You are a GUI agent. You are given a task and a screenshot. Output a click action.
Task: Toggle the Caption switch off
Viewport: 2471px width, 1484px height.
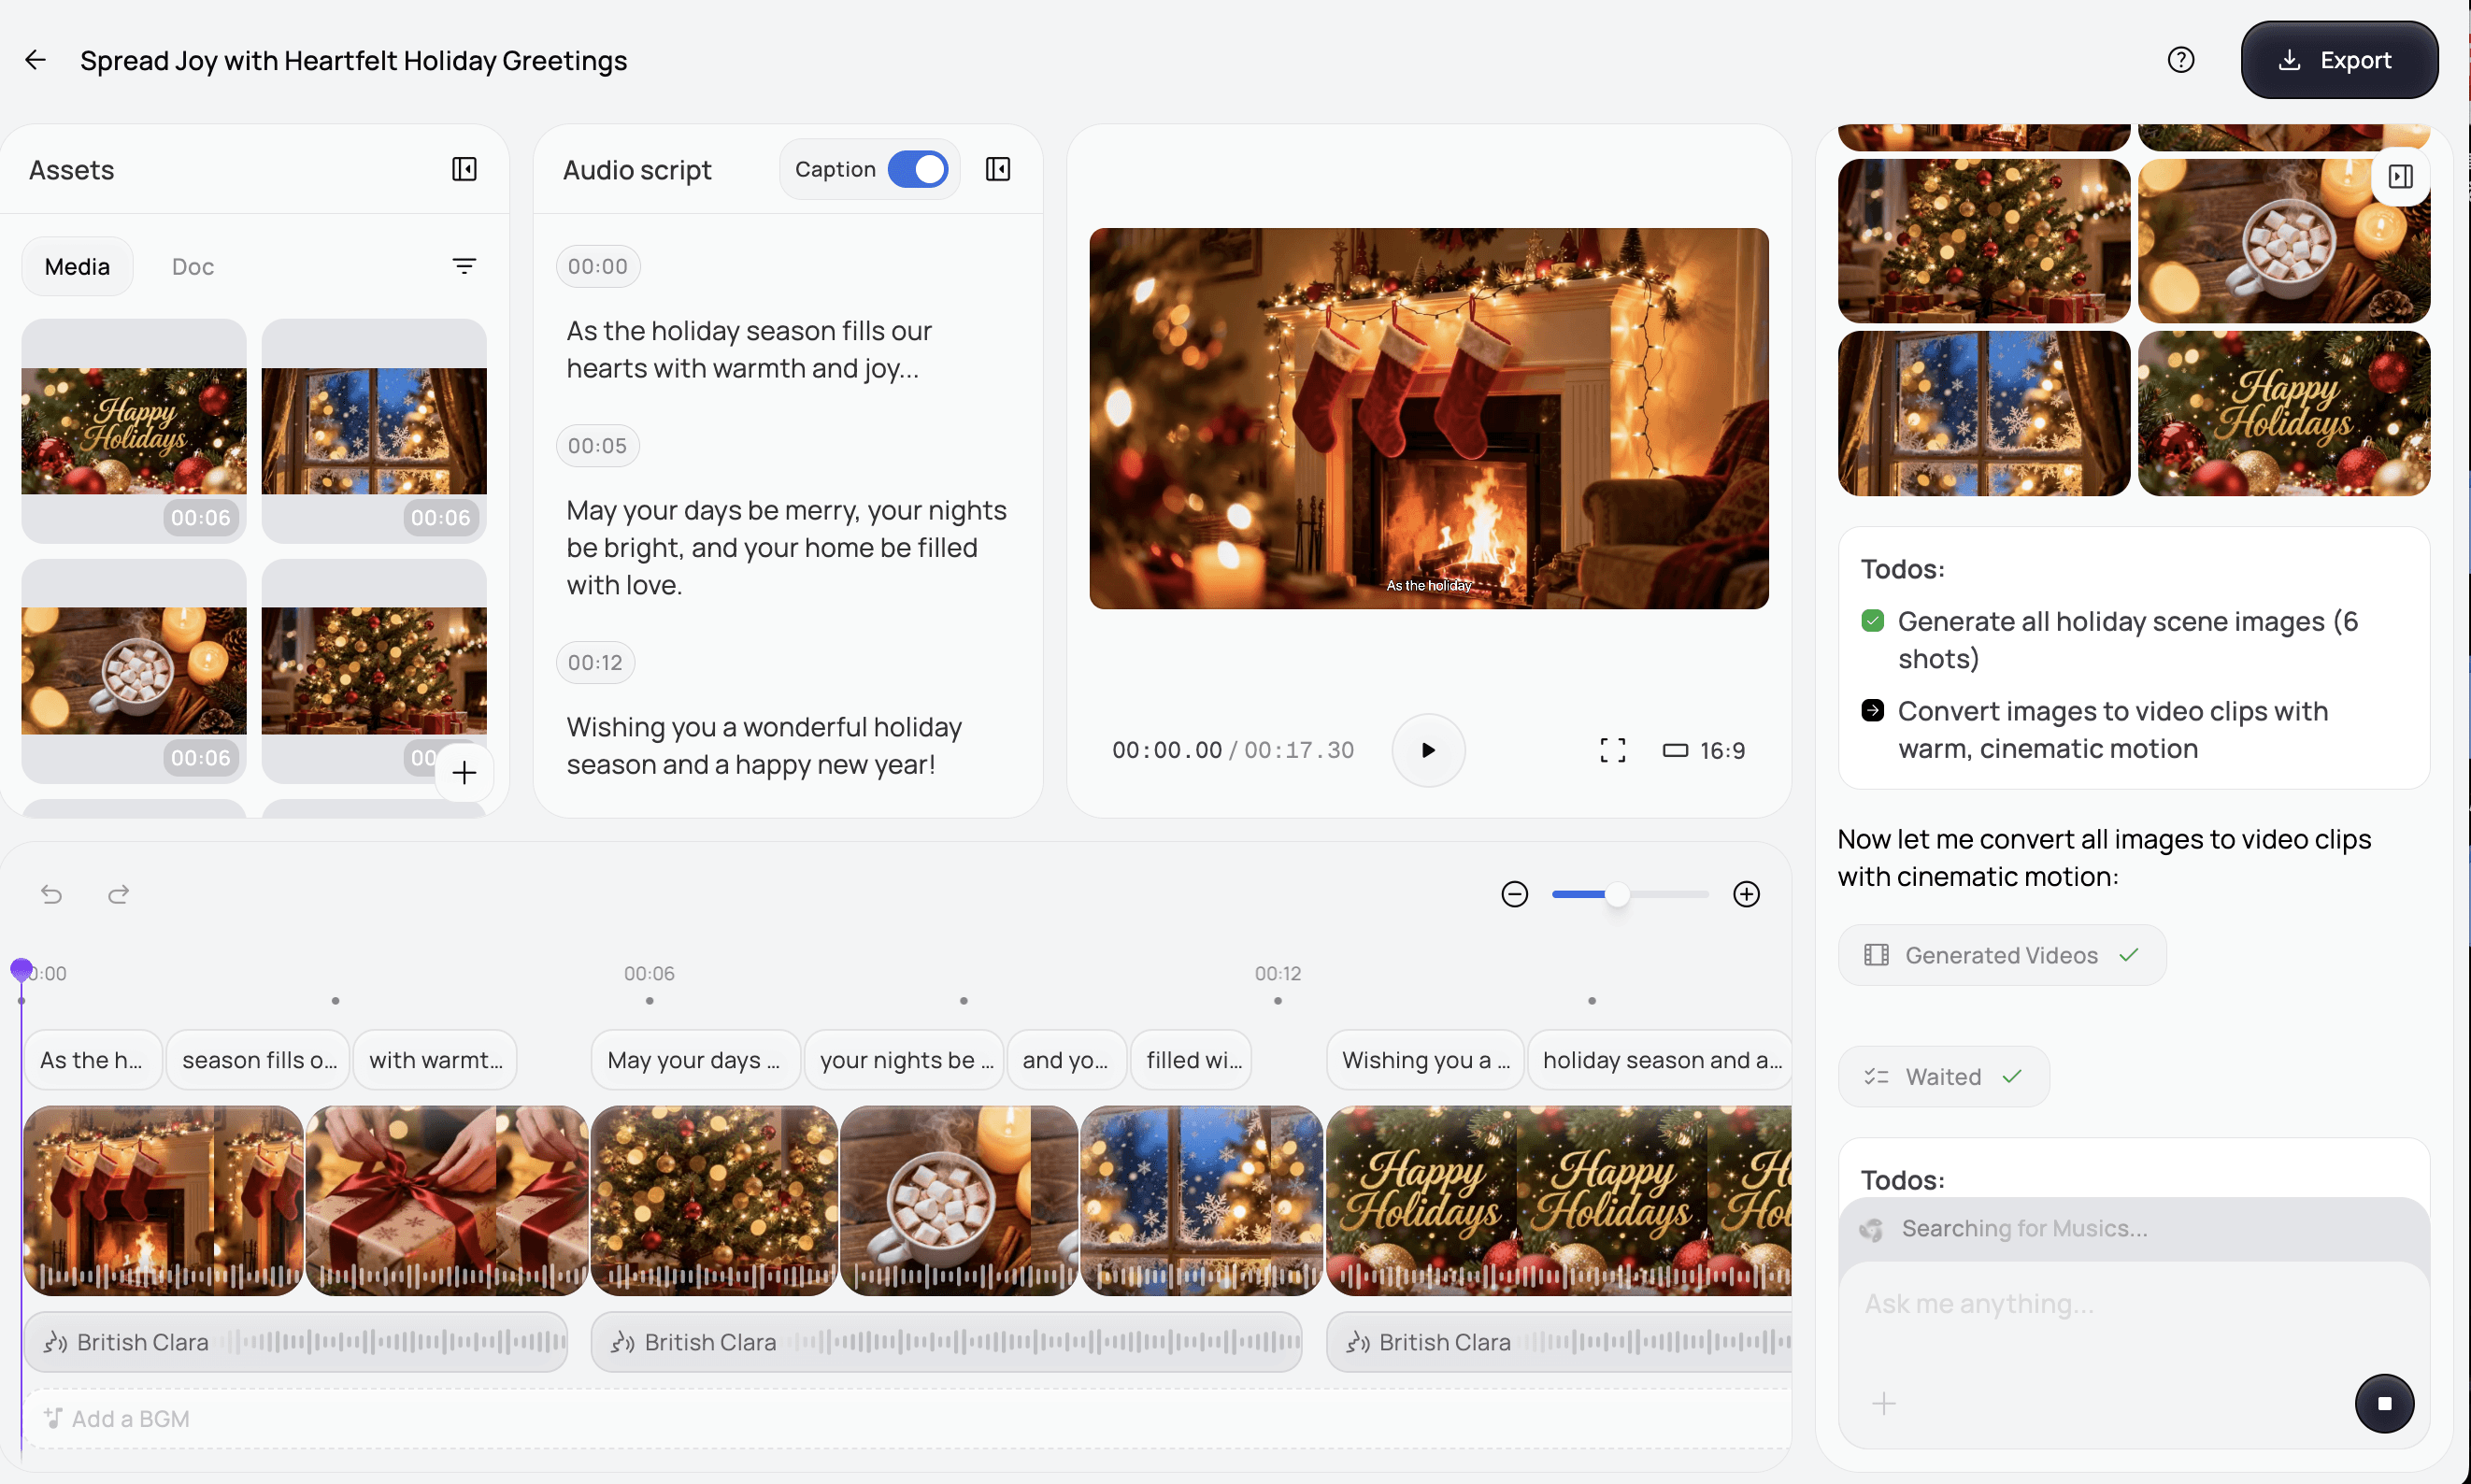[917, 169]
